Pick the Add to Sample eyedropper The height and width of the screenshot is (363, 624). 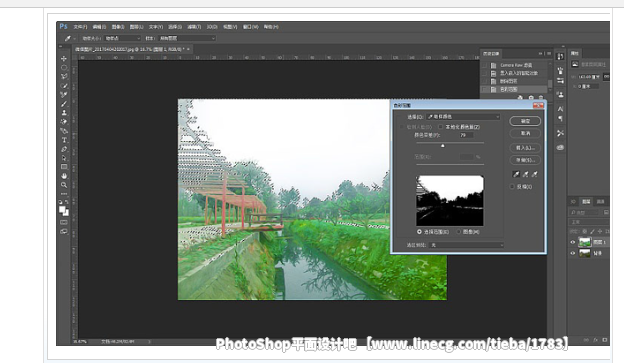pyautogui.click(x=525, y=174)
